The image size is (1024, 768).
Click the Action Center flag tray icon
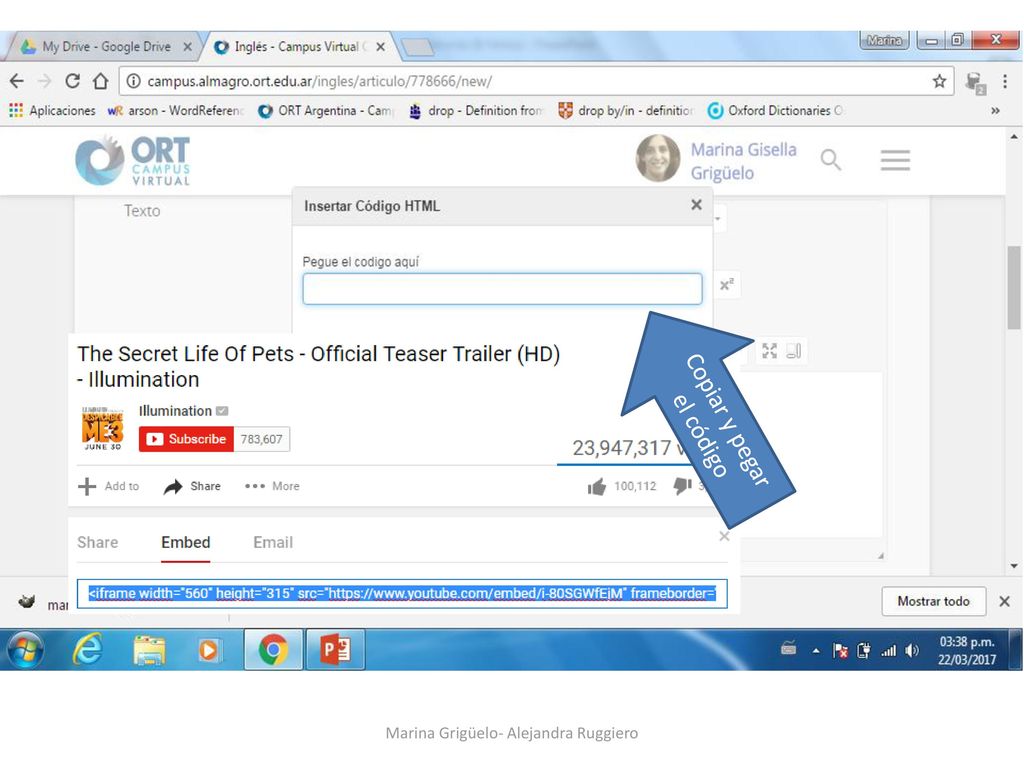(840, 650)
